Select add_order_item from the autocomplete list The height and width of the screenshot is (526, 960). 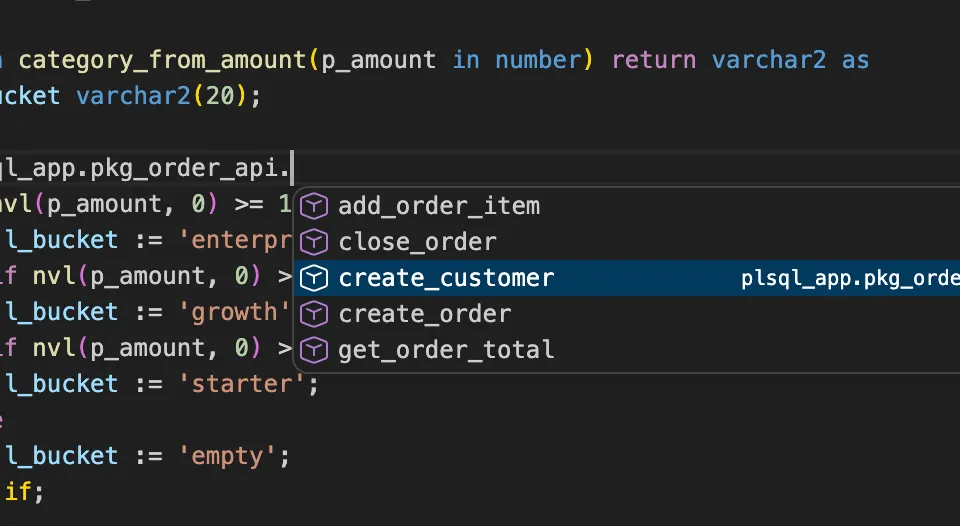click(627, 206)
